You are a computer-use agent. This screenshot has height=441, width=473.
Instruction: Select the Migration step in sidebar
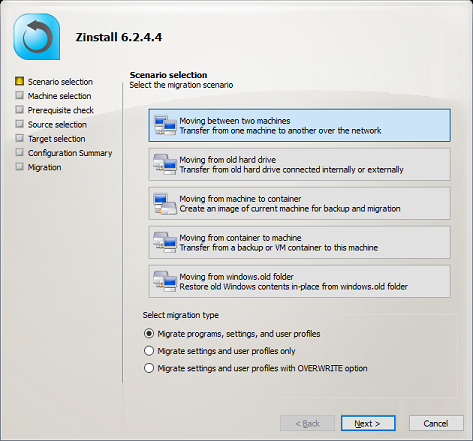tap(44, 167)
